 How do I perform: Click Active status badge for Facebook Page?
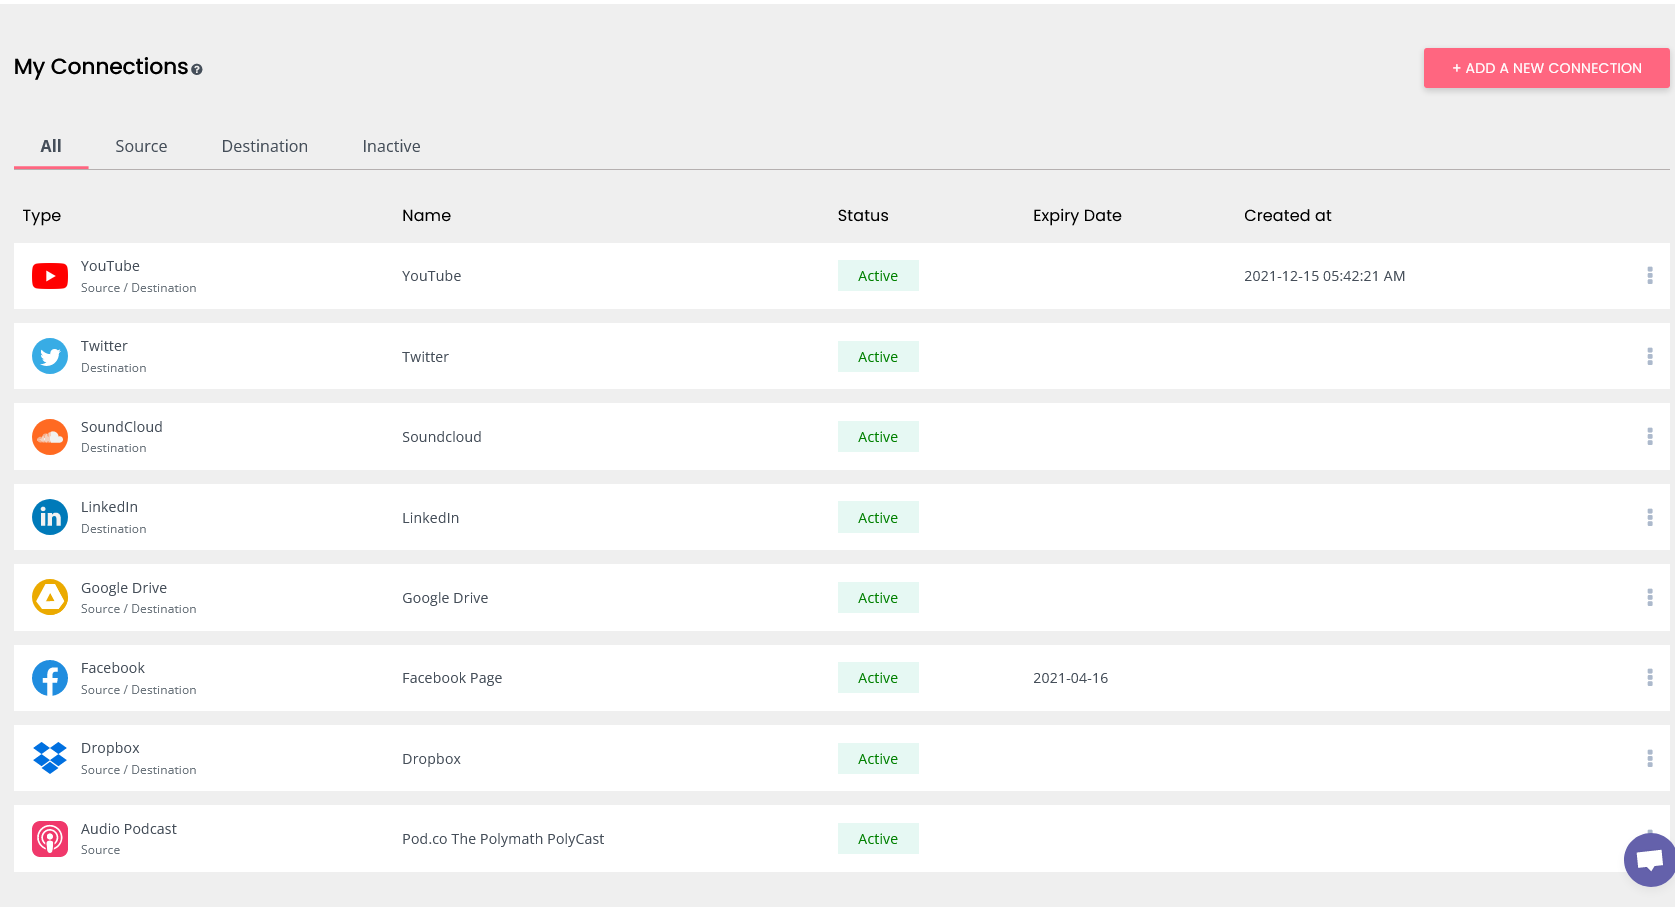(x=878, y=678)
